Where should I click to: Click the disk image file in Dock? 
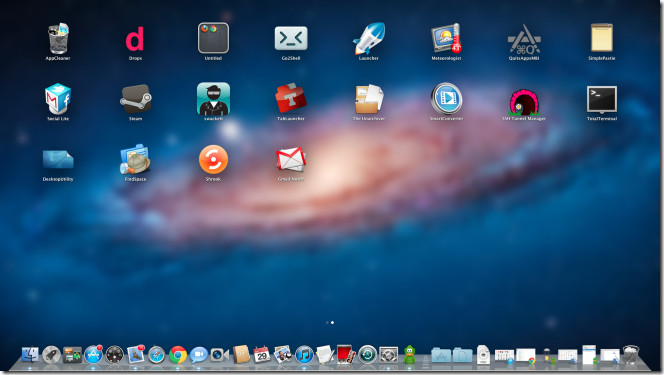pos(483,354)
